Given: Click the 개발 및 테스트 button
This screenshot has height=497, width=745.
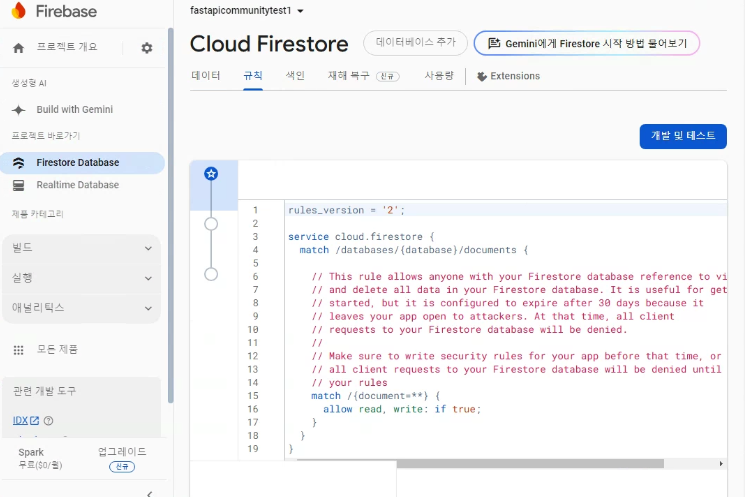Looking at the screenshot, I should [x=683, y=136].
